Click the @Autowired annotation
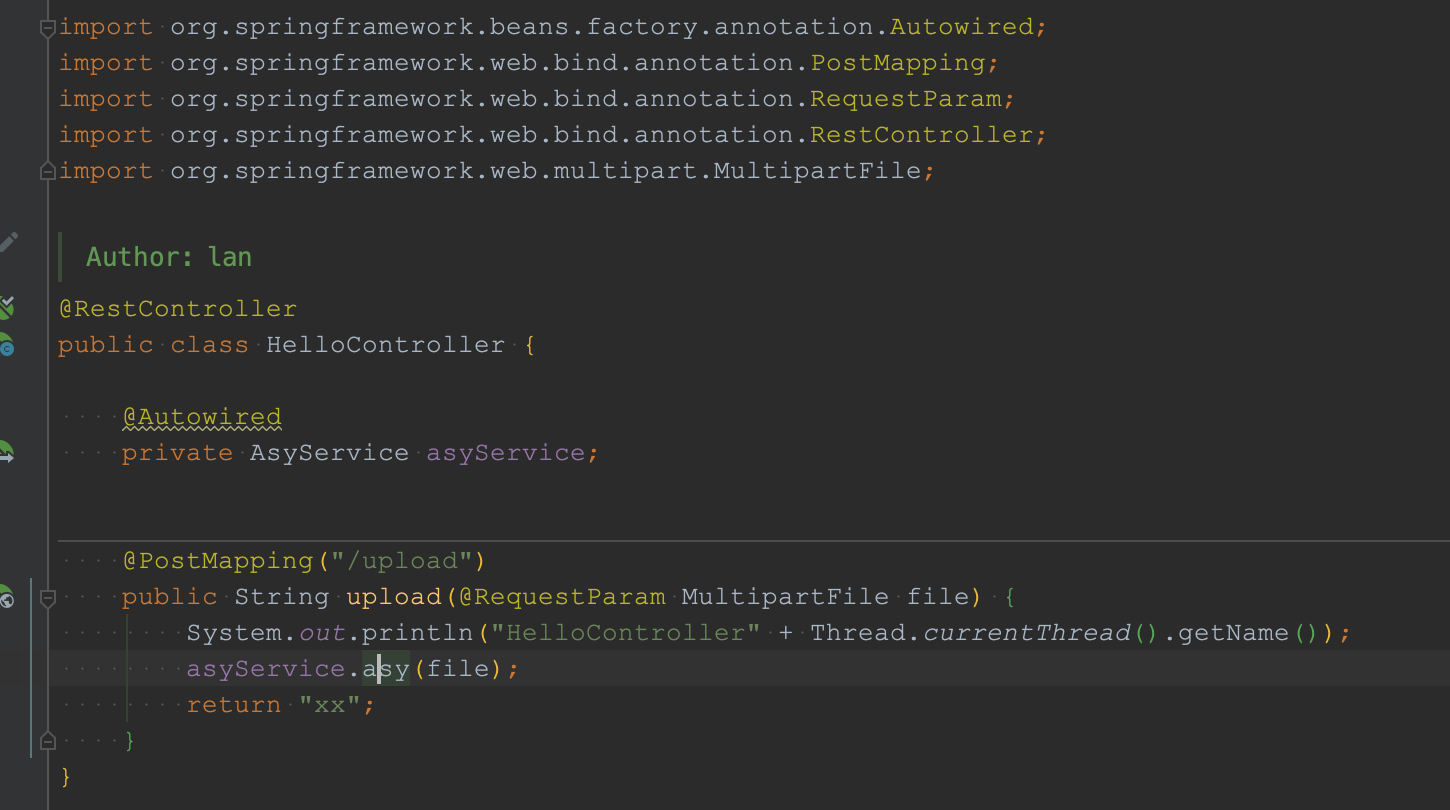 click(202, 417)
